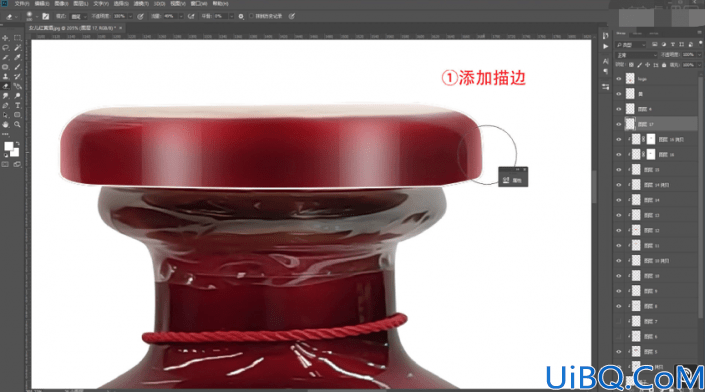
Task: Open the Character panel icon
Action: coord(605,61)
